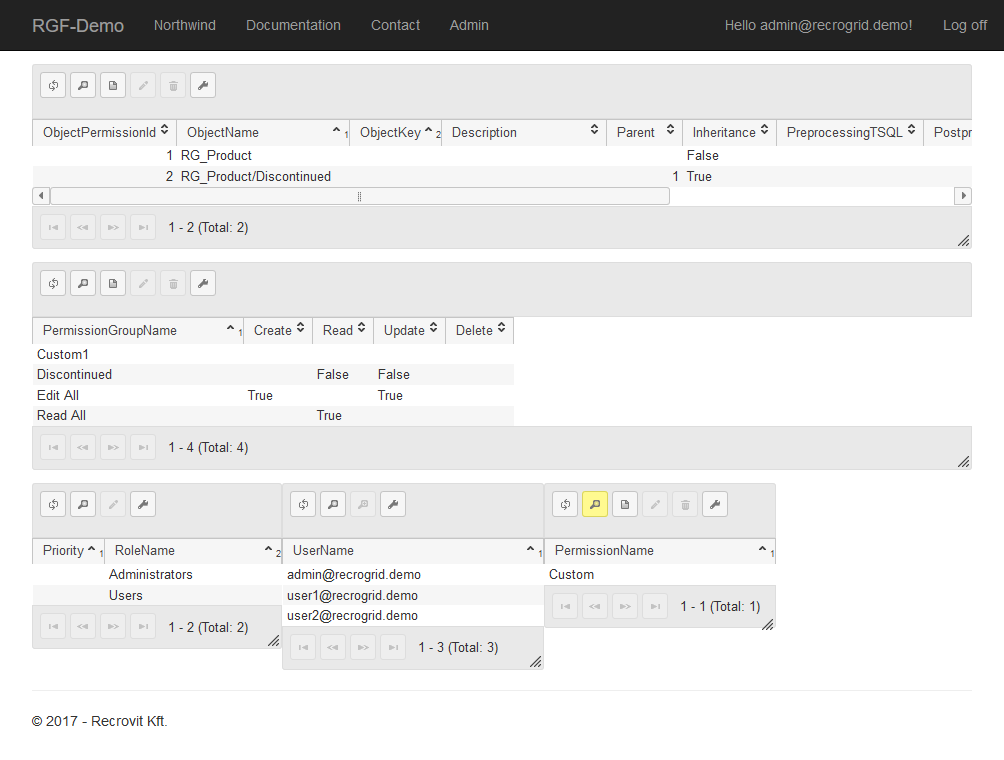The width and height of the screenshot is (1004, 760).
Task: Refresh the object permissions grid
Action: [x=53, y=86]
